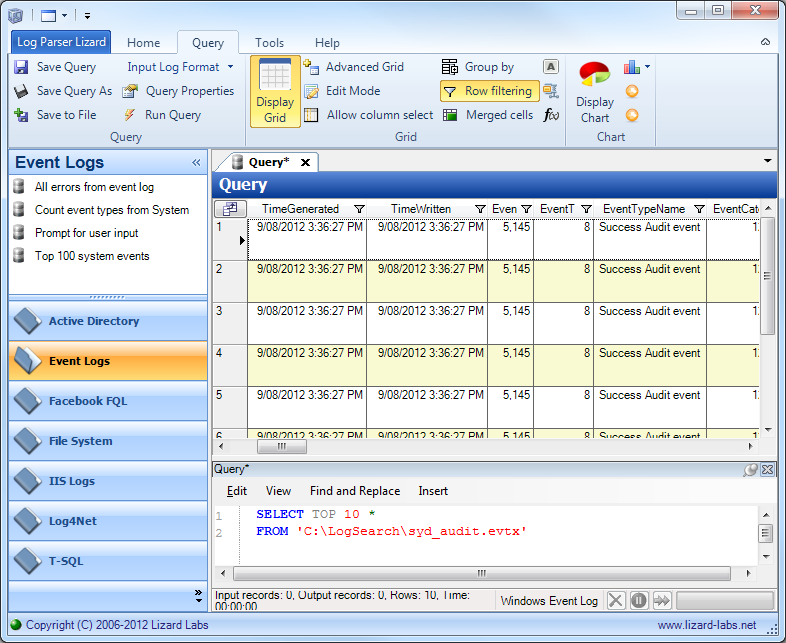Open the document tab list dropdown arrow
This screenshot has width=786, height=643.
(x=767, y=161)
